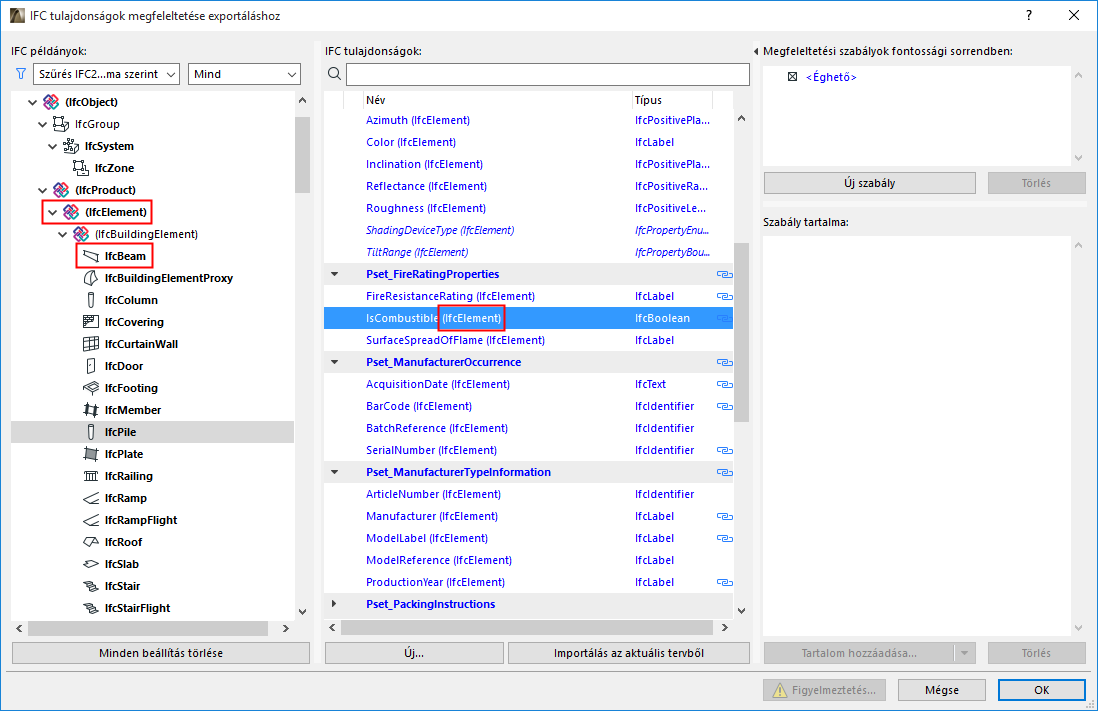Click 'Importálás az aktuális tervből' button
Viewport: 1098px width, 711px height.
[x=629, y=653]
